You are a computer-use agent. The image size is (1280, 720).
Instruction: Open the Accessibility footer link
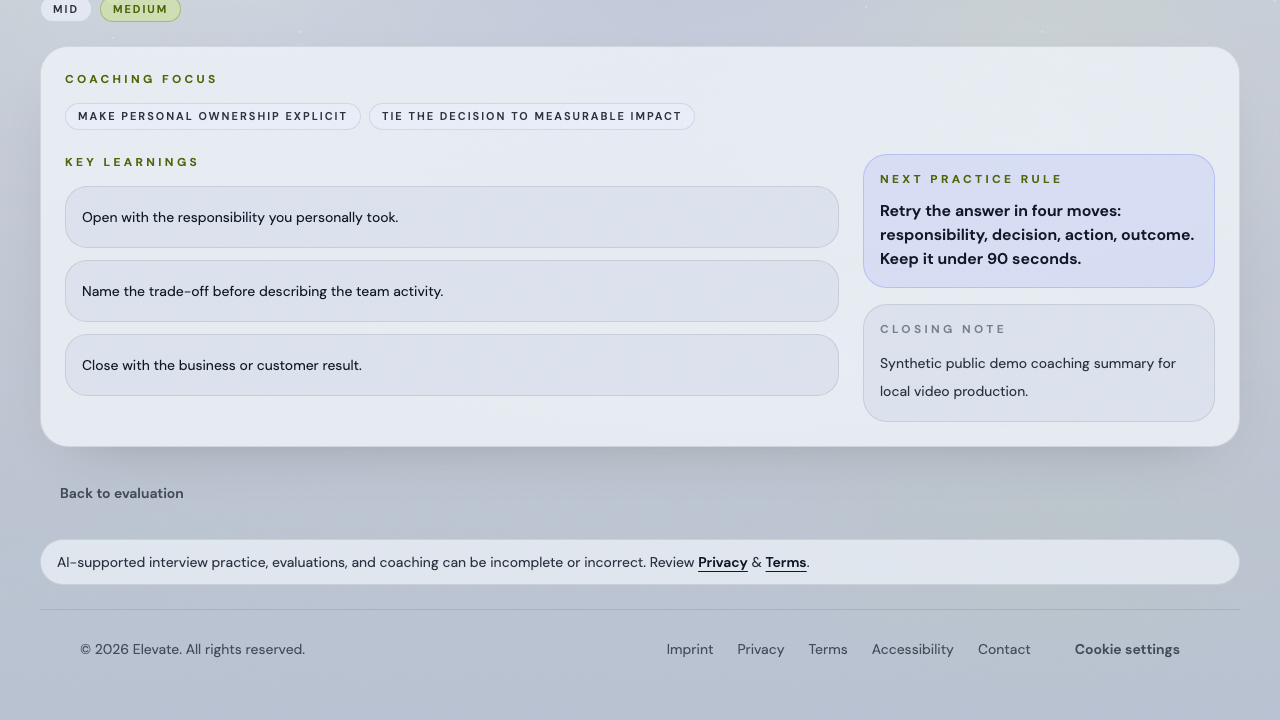point(913,649)
